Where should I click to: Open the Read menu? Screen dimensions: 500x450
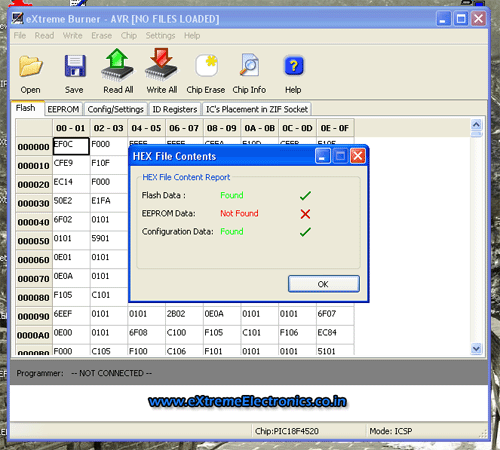click(44, 35)
